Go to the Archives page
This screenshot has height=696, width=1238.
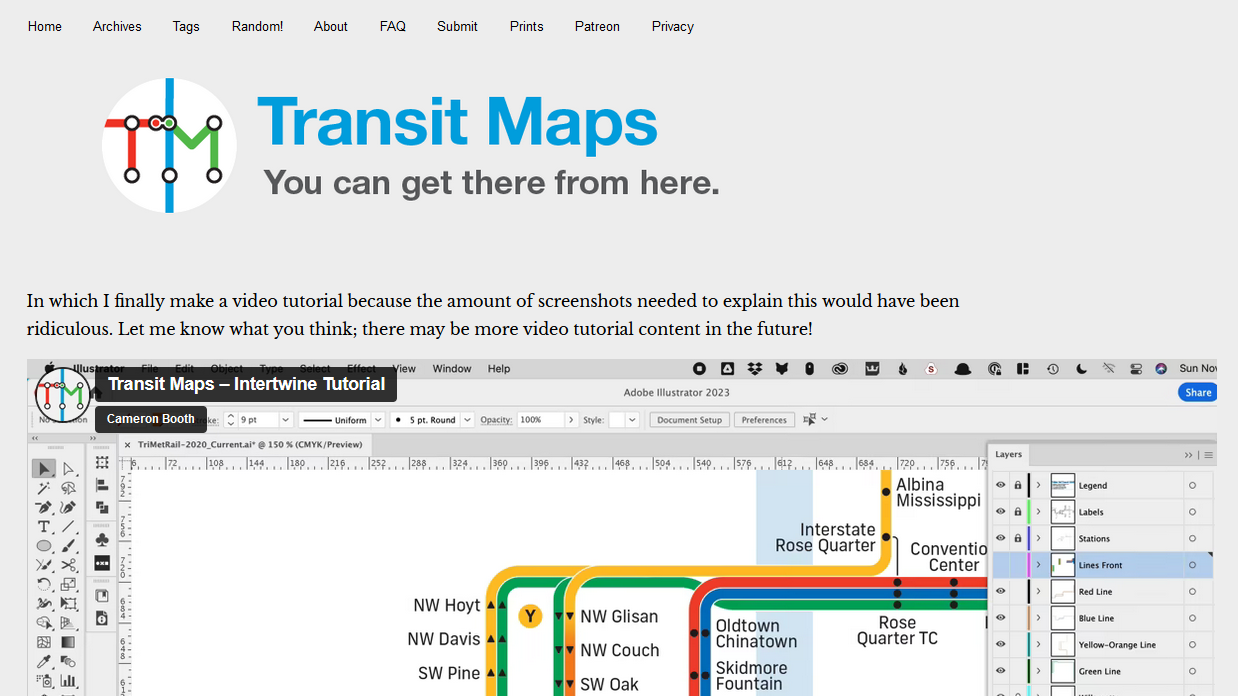click(x=117, y=27)
